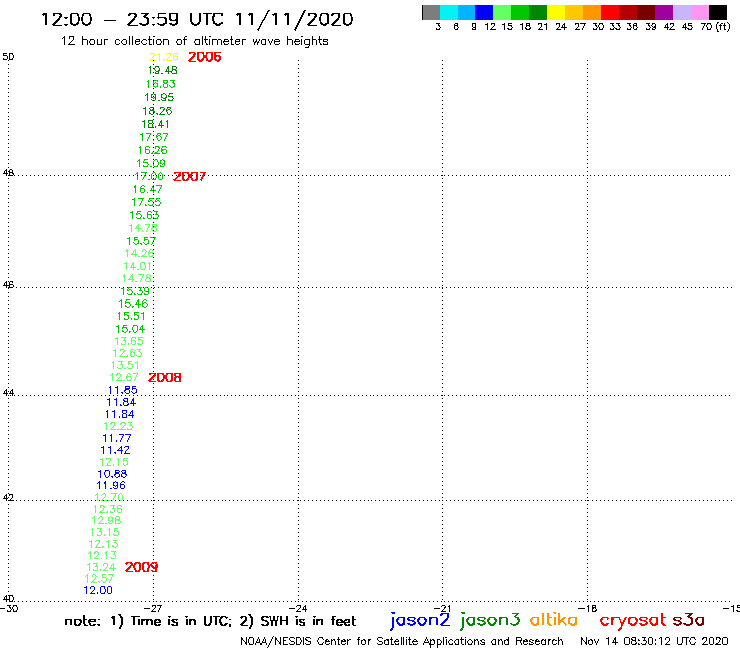Click the wave height value 15.63

[x=144, y=215]
